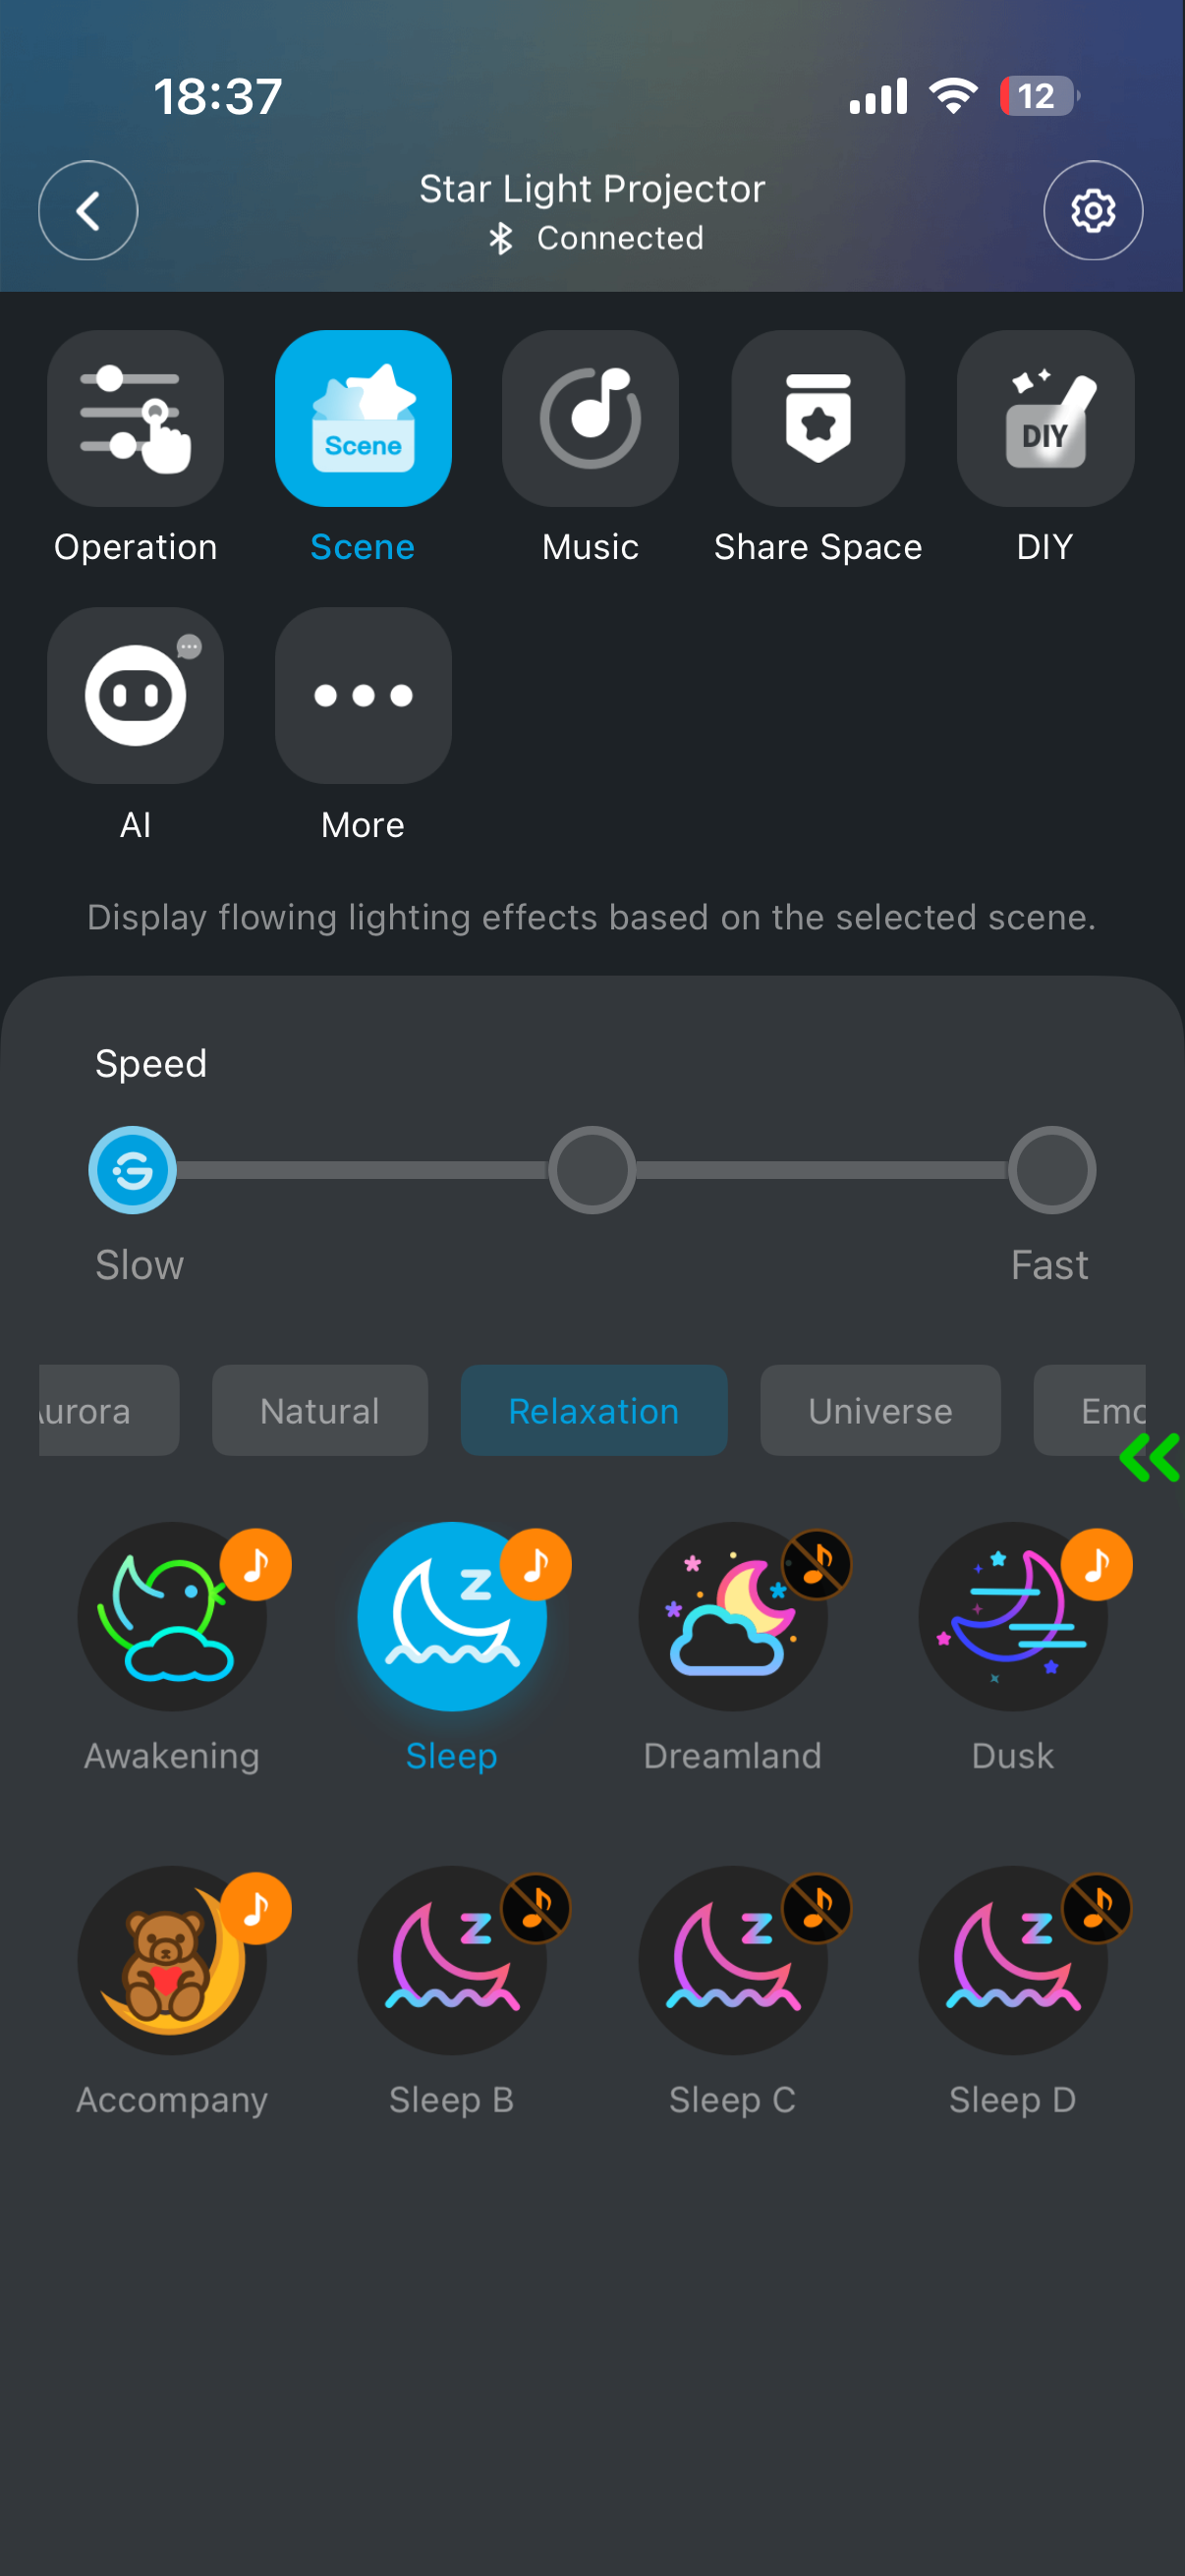The height and width of the screenshot is (2576, 1185).
Task: Go back using the left chevron button
Action: click(x=88, y=210)
